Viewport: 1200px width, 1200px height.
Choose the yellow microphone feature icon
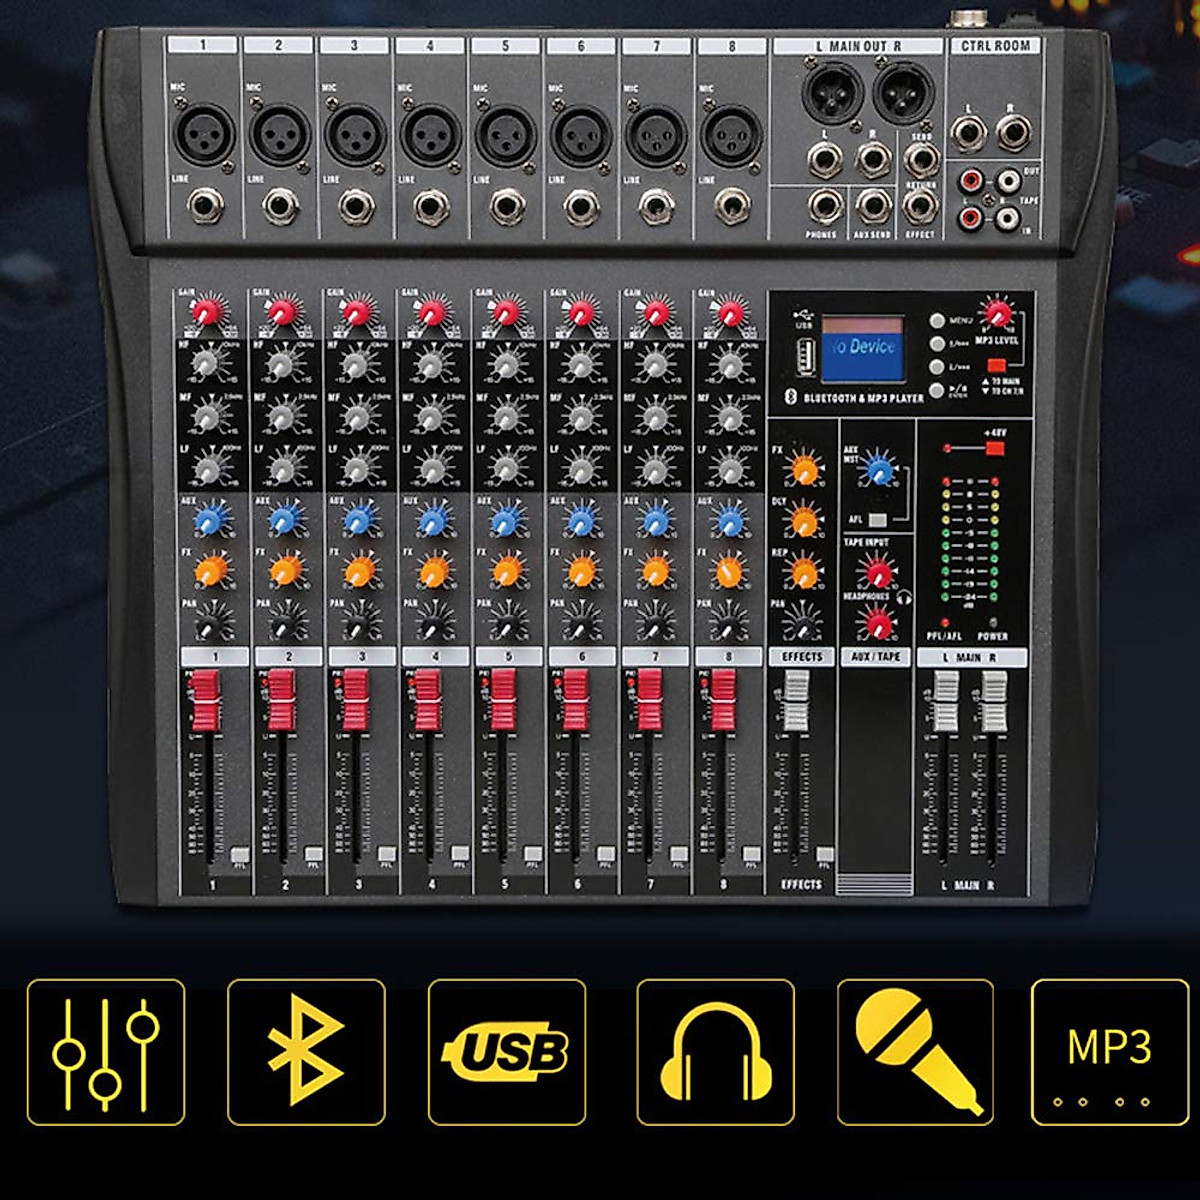(x=915, y=1052)
